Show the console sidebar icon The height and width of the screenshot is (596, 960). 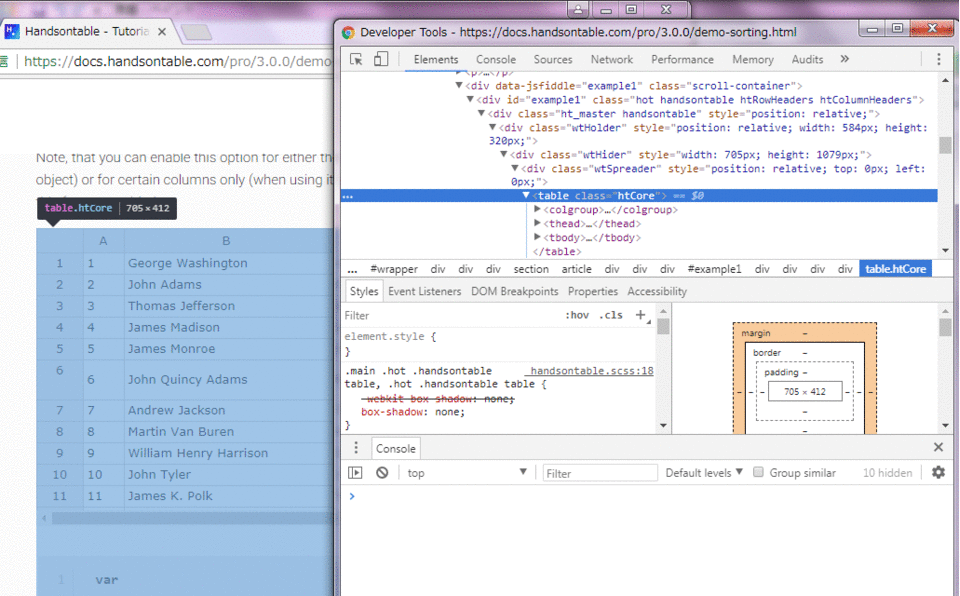355,473
